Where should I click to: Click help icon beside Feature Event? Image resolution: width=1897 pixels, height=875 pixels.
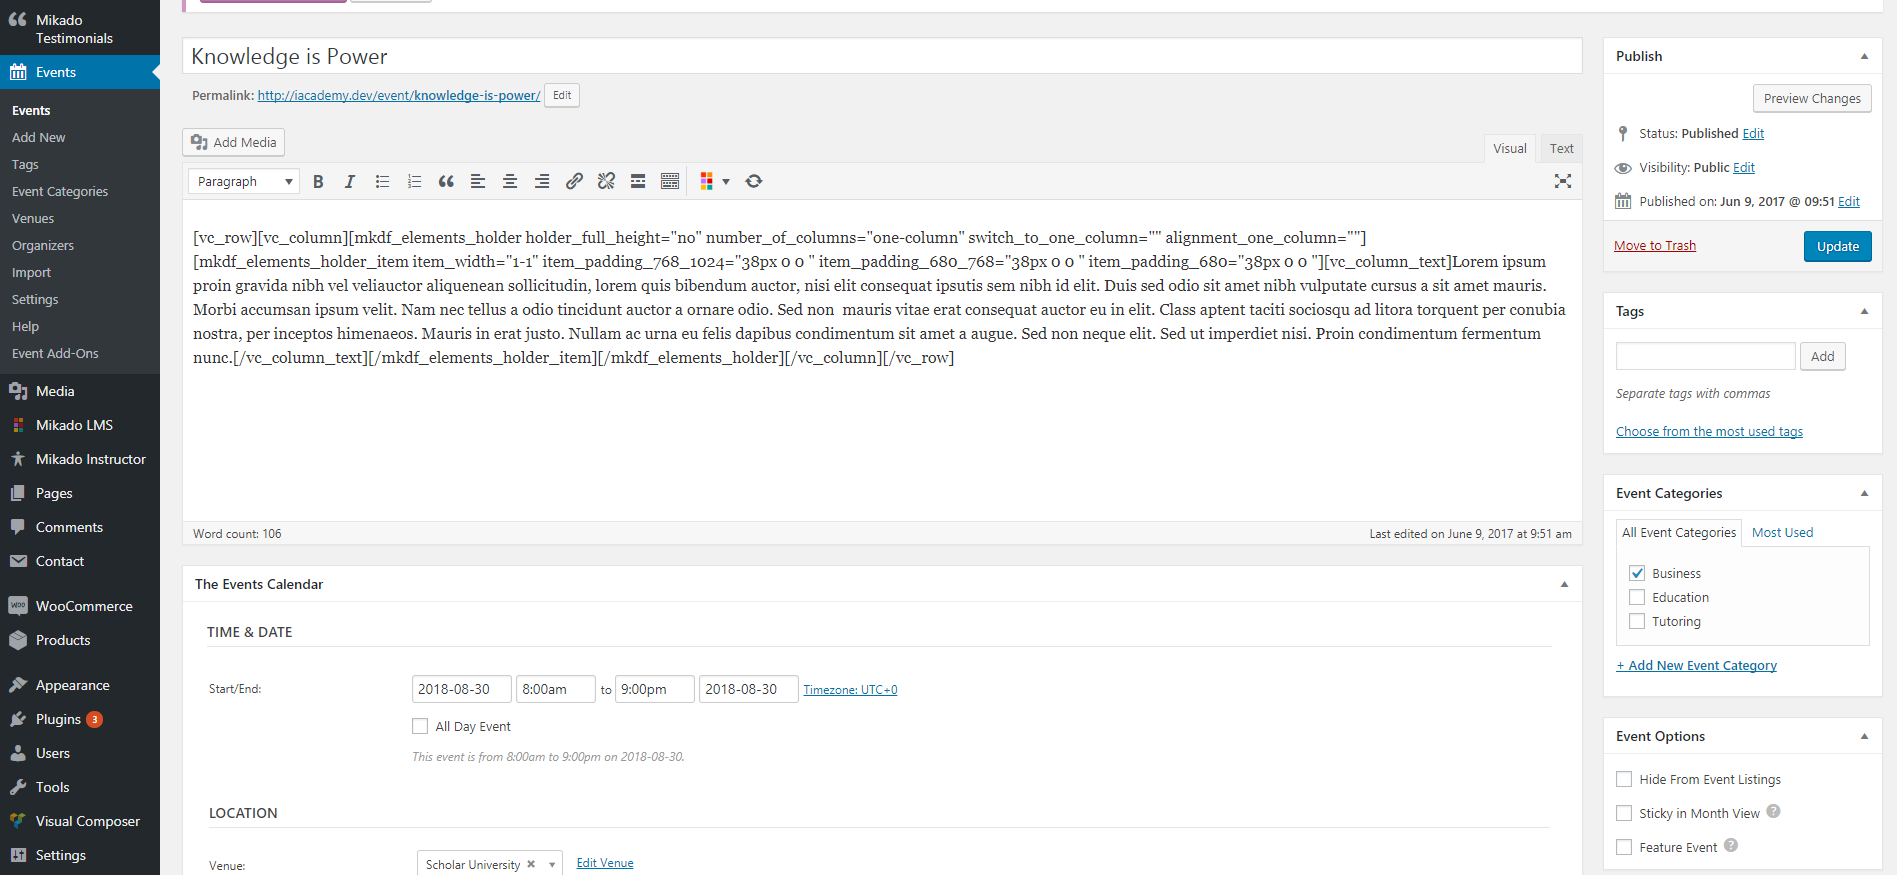[x=1731, y=846]
